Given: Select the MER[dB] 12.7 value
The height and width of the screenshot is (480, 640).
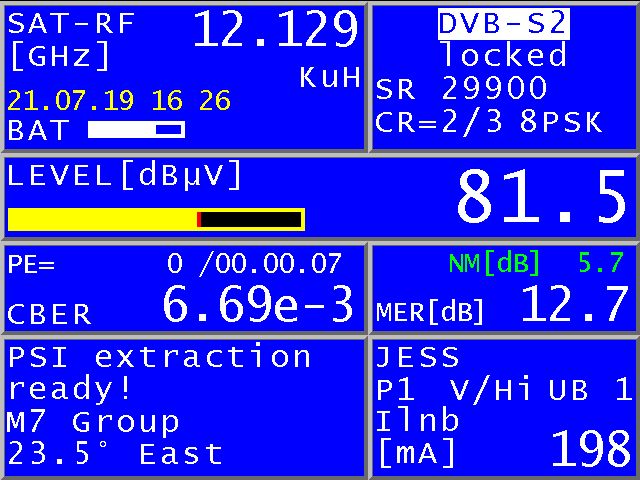Looking at the screenshot, I should (573, 305).
